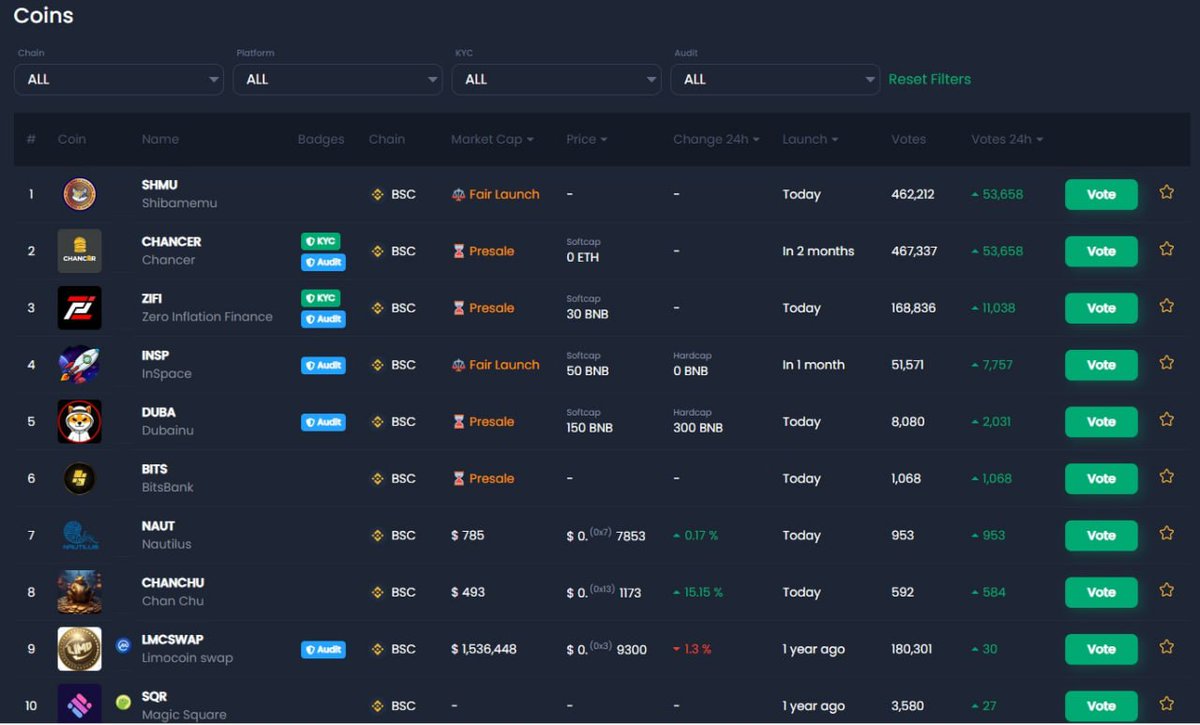Click the LMCSWAP coin name

click(x=173, y=640)
